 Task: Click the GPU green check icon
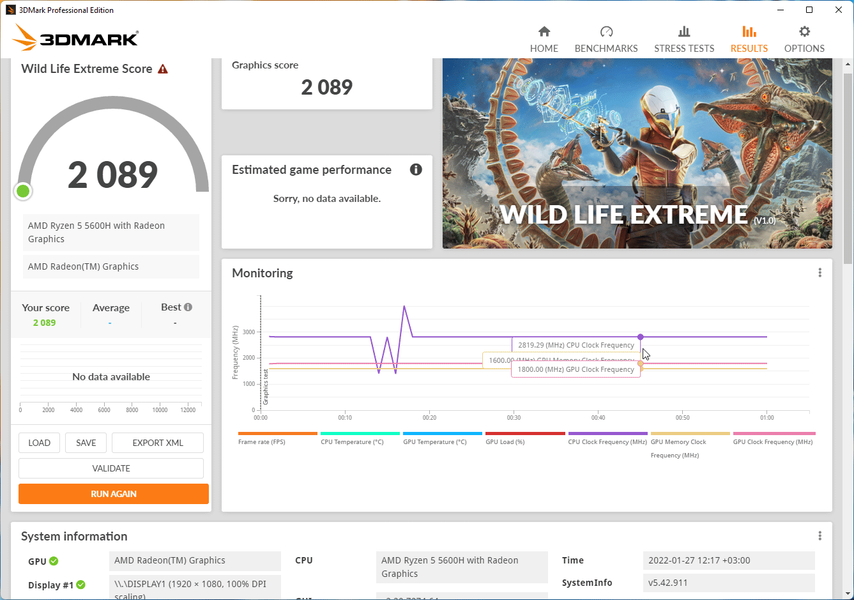pyautogui.click(x=53, y=561)
